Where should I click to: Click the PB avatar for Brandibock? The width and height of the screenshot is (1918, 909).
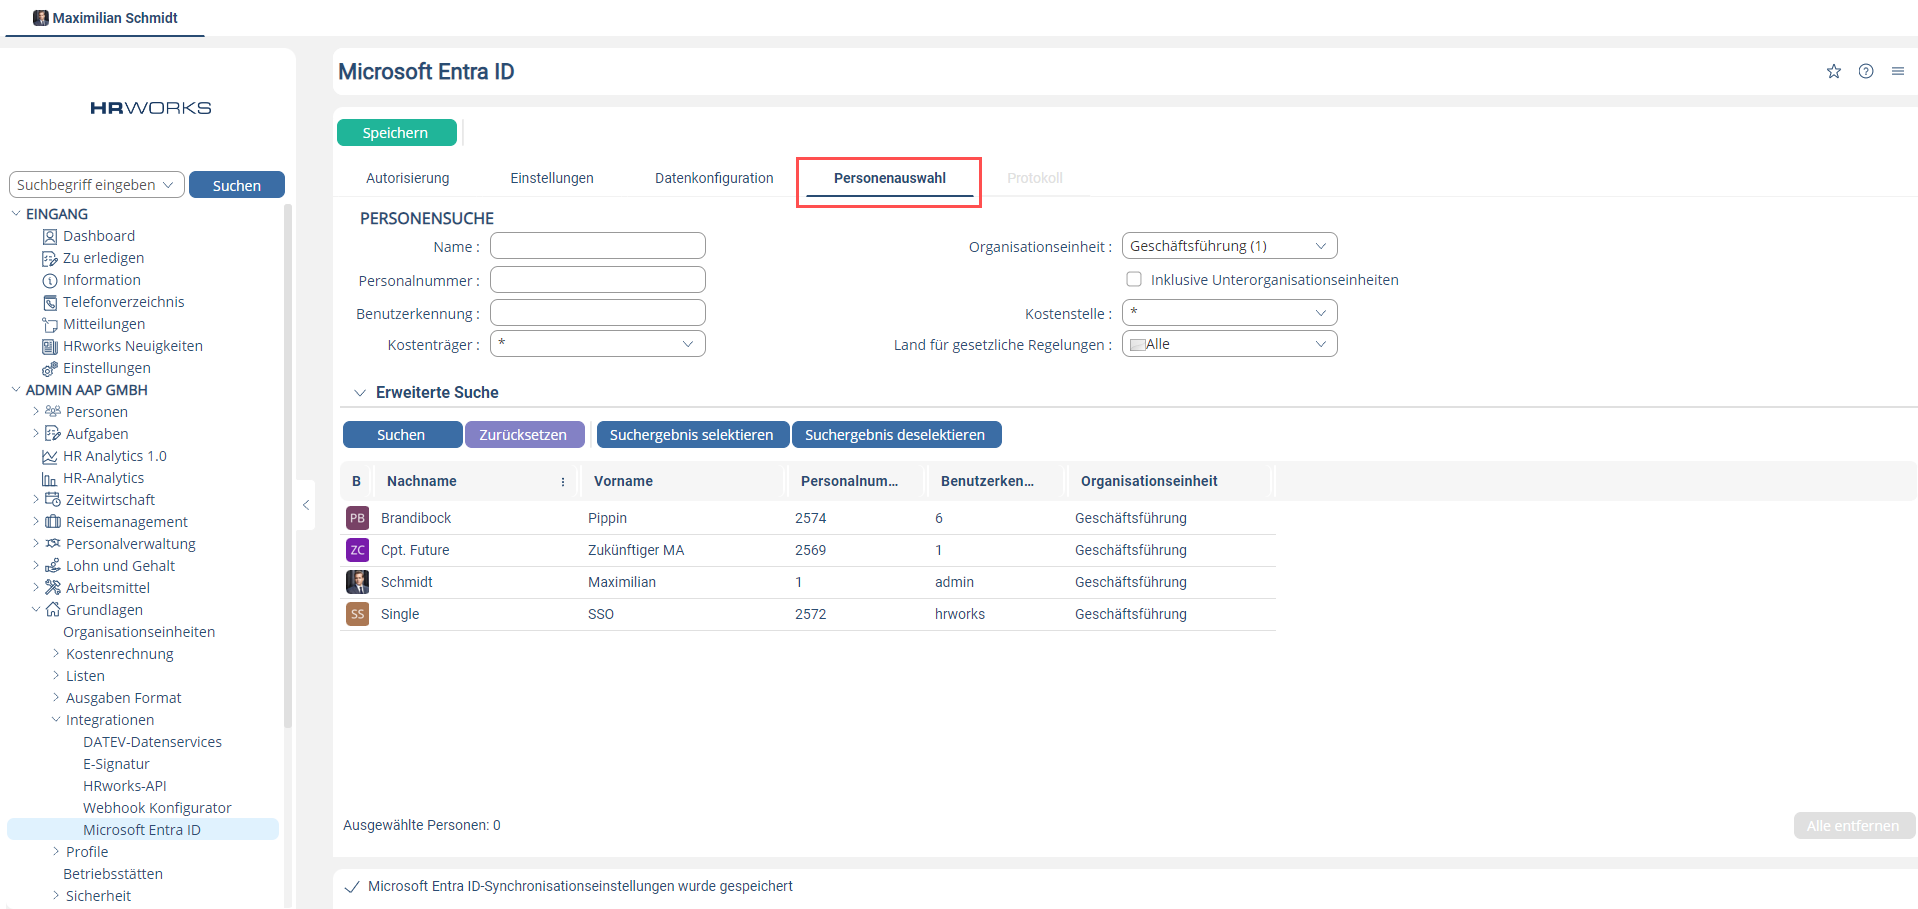tap(357, 518)
